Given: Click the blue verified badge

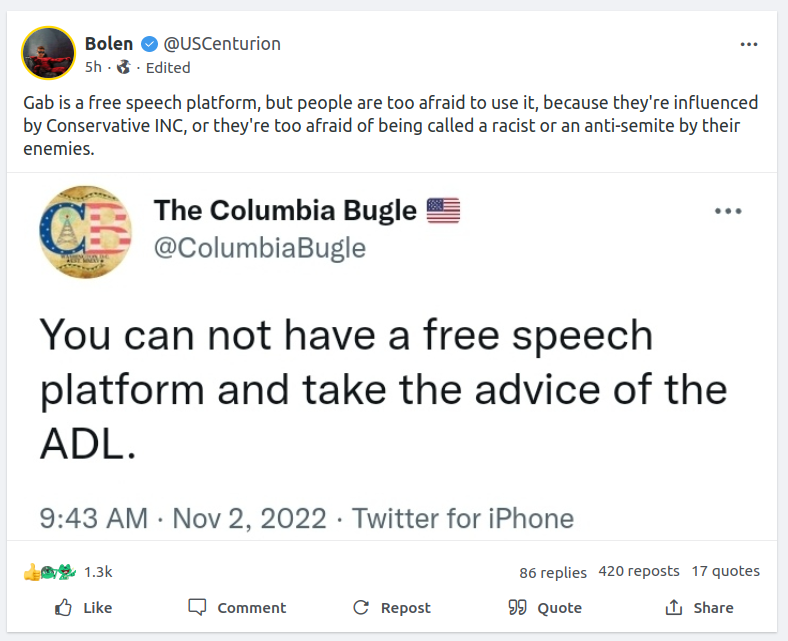Looking at the screenshot, I should point(149,44).
